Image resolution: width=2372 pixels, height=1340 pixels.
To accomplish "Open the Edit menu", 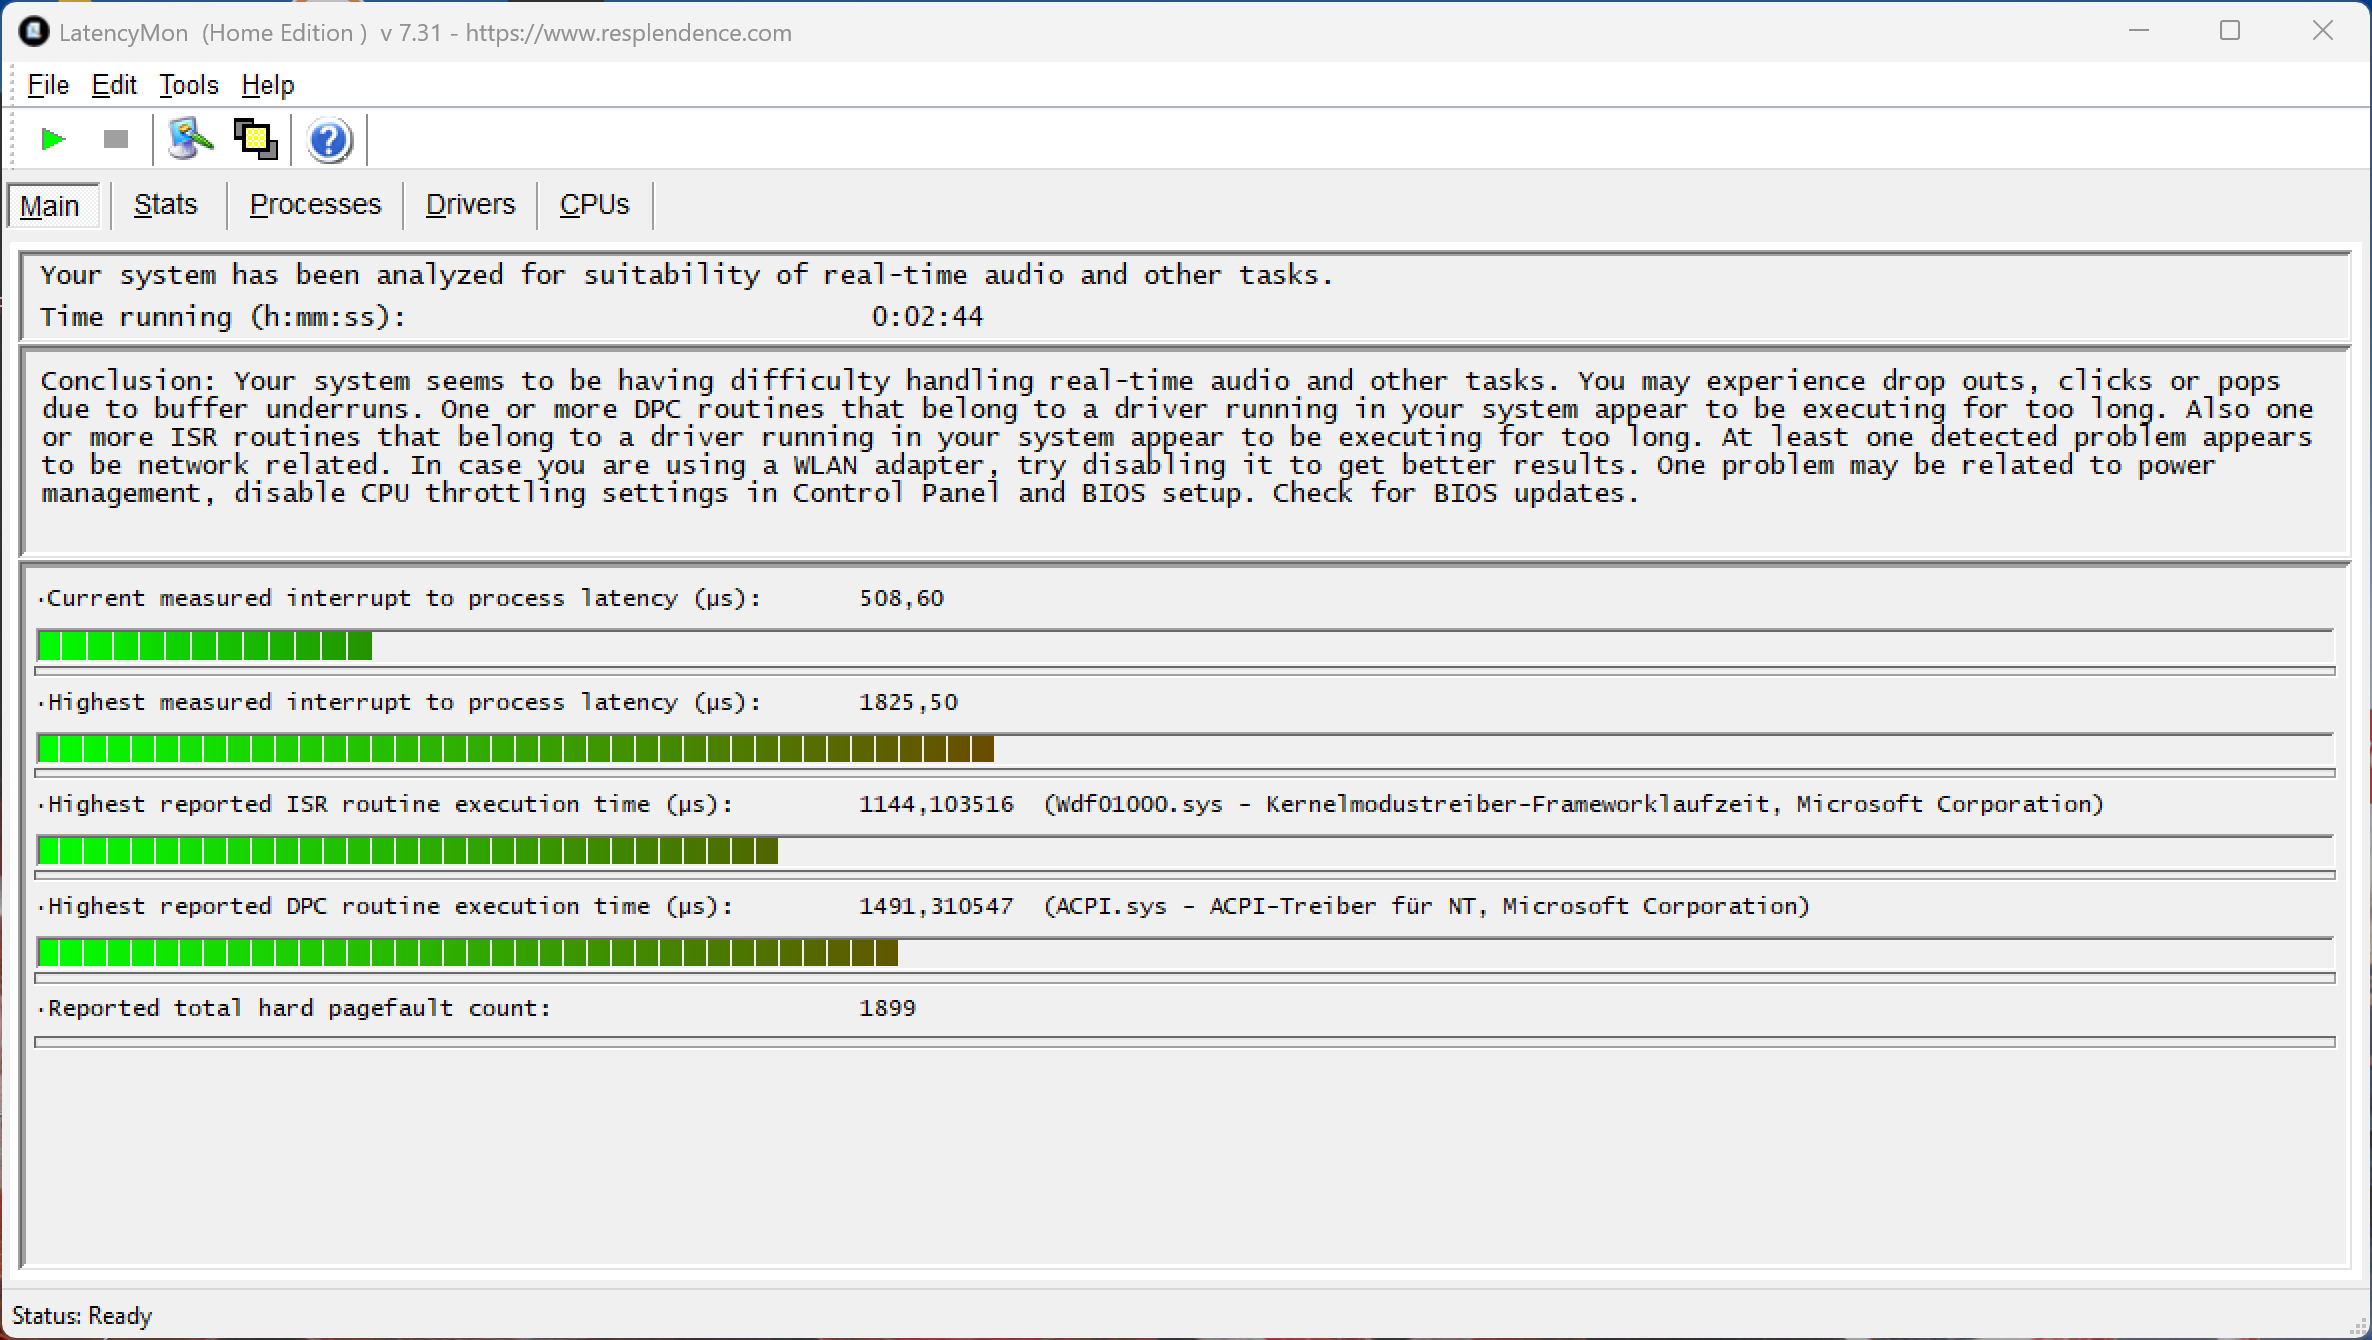I will 114,85.
